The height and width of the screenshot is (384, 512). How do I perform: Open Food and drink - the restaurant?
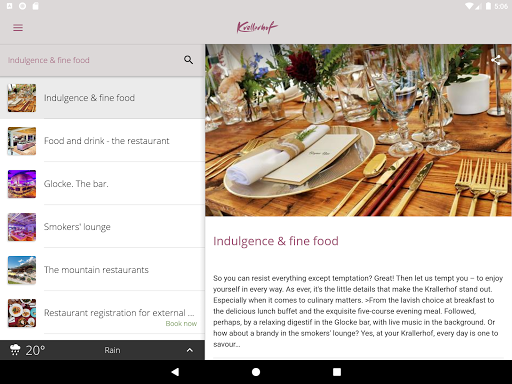click(102, 141)
